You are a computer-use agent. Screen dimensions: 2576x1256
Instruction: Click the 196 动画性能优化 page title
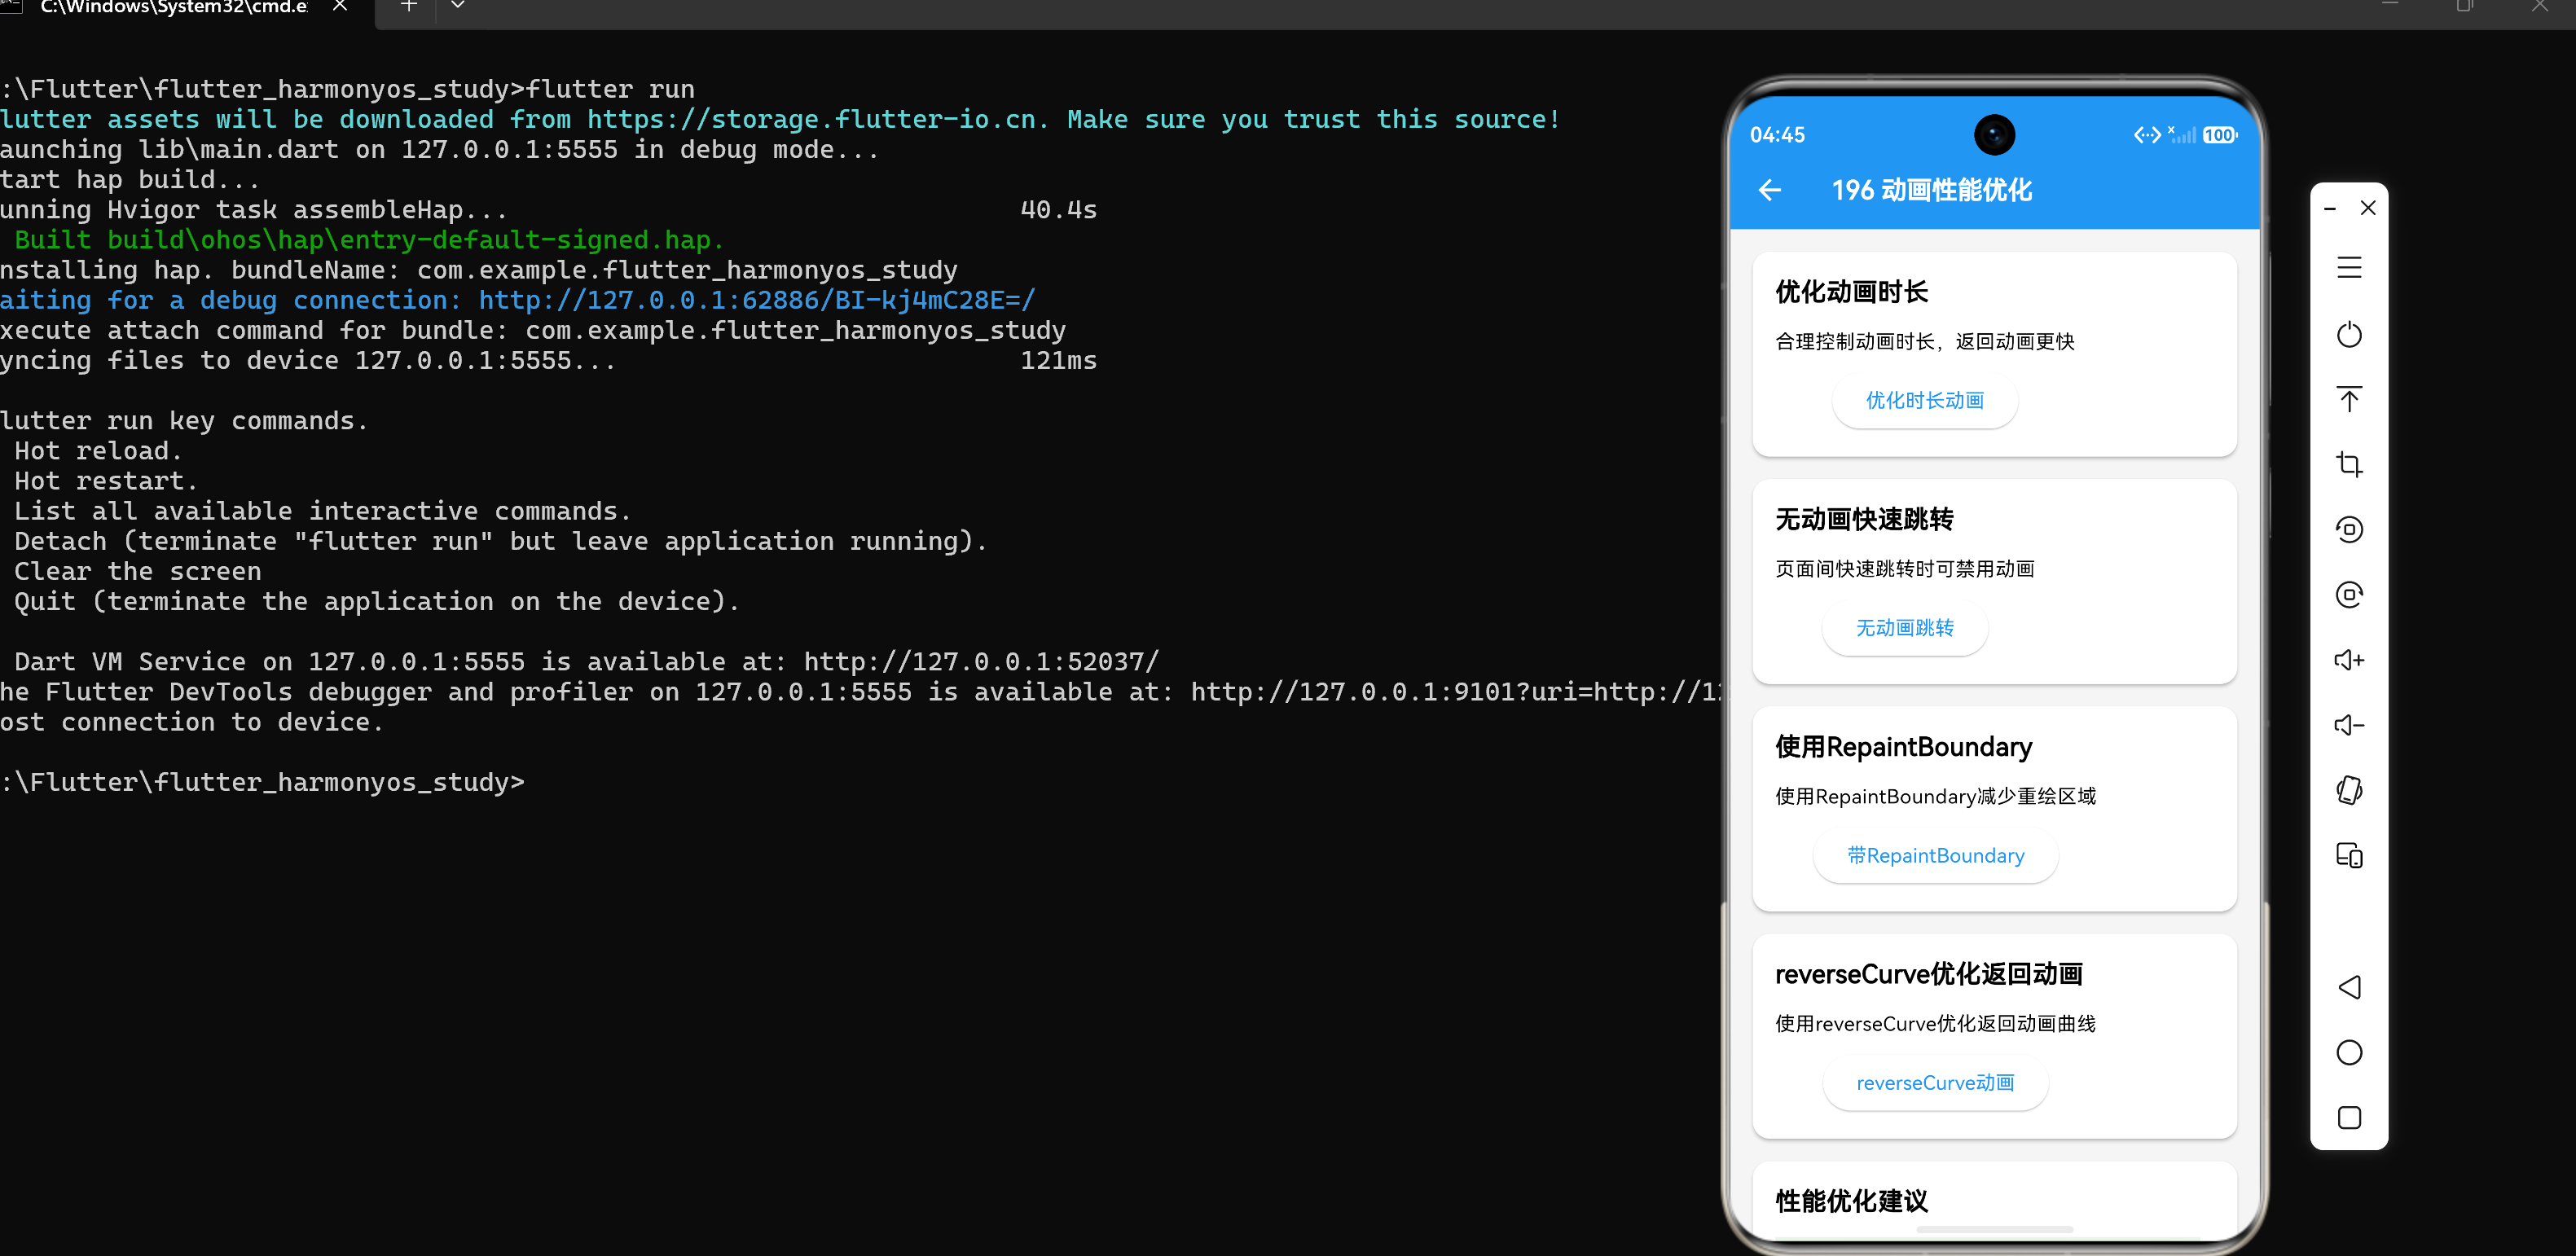[1931, 190]
